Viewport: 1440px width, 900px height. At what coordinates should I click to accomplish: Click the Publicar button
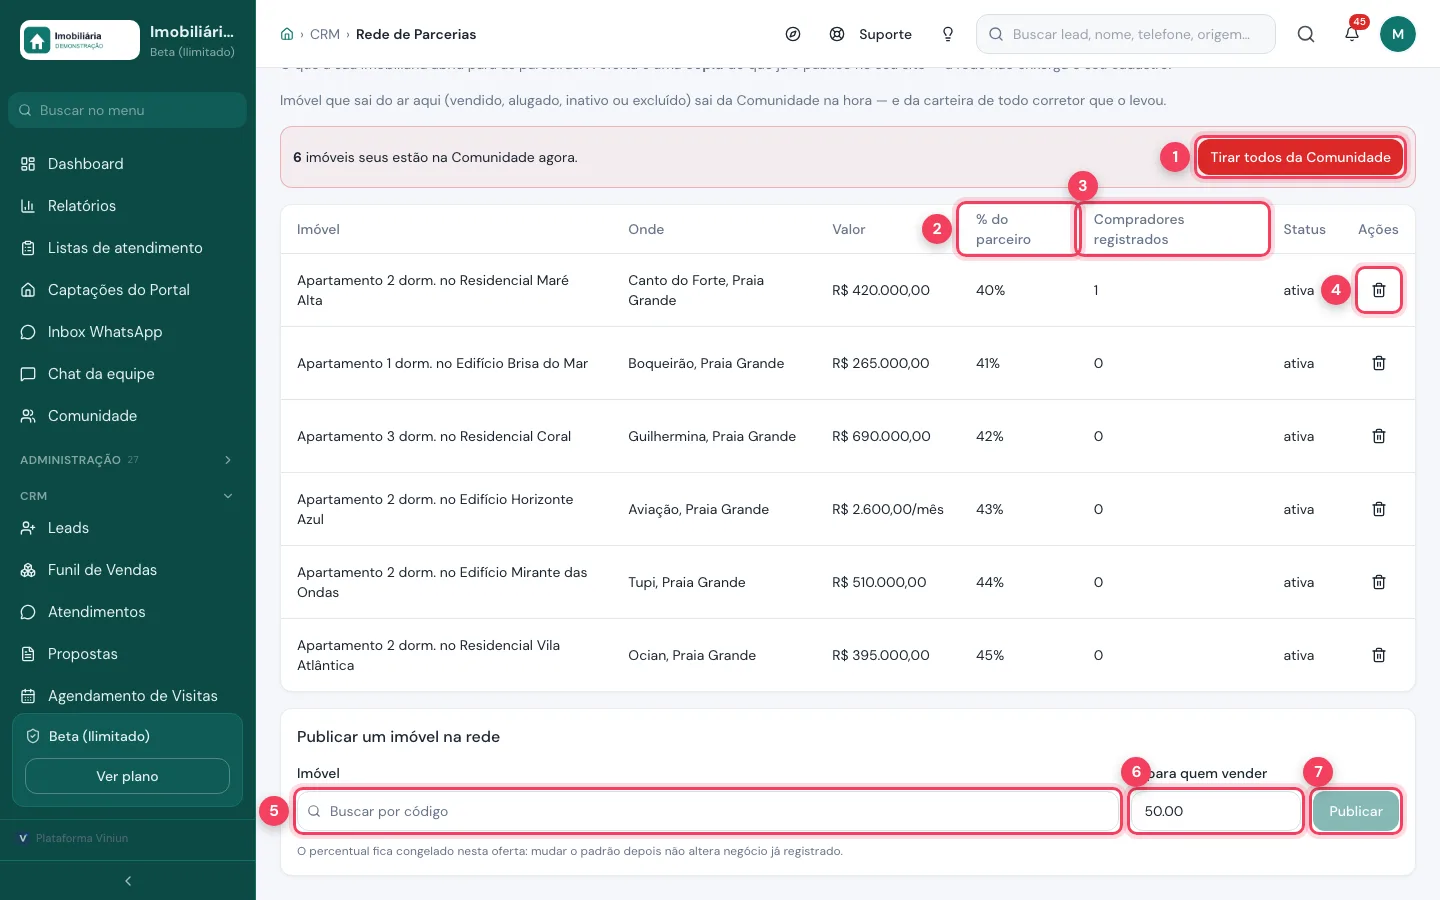1355,811
